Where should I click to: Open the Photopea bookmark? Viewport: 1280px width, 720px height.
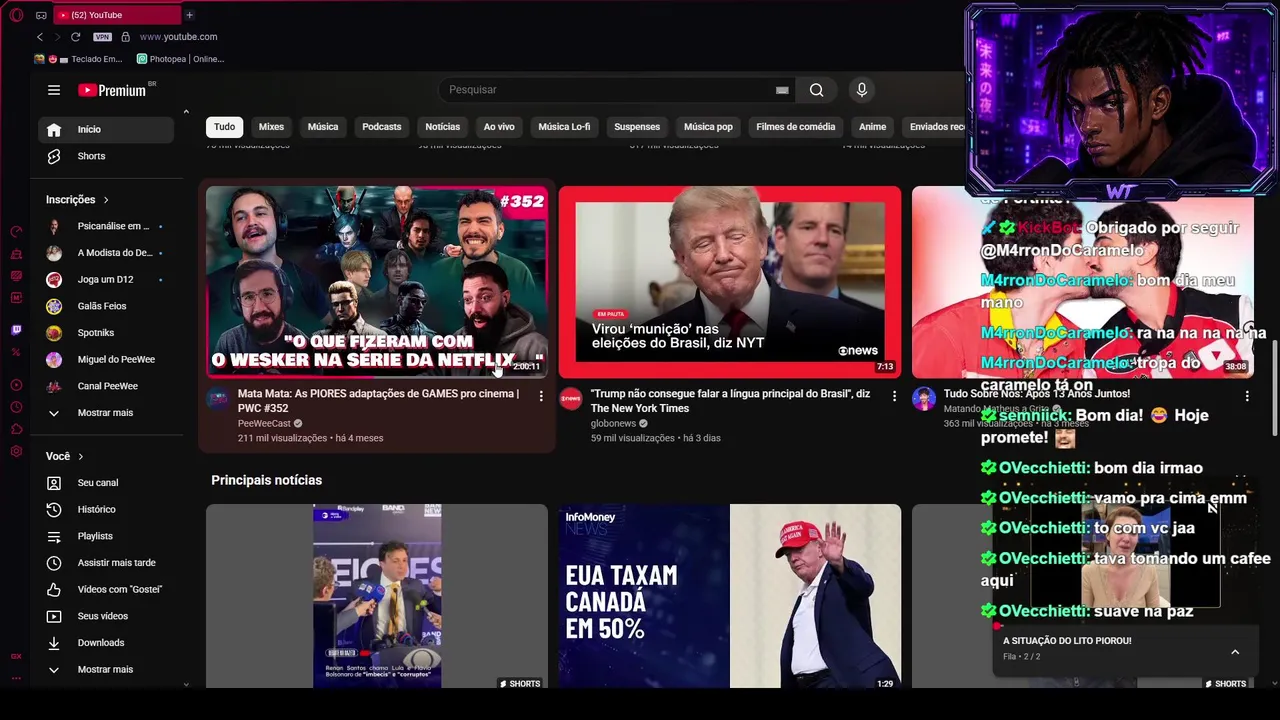[181, 59]
